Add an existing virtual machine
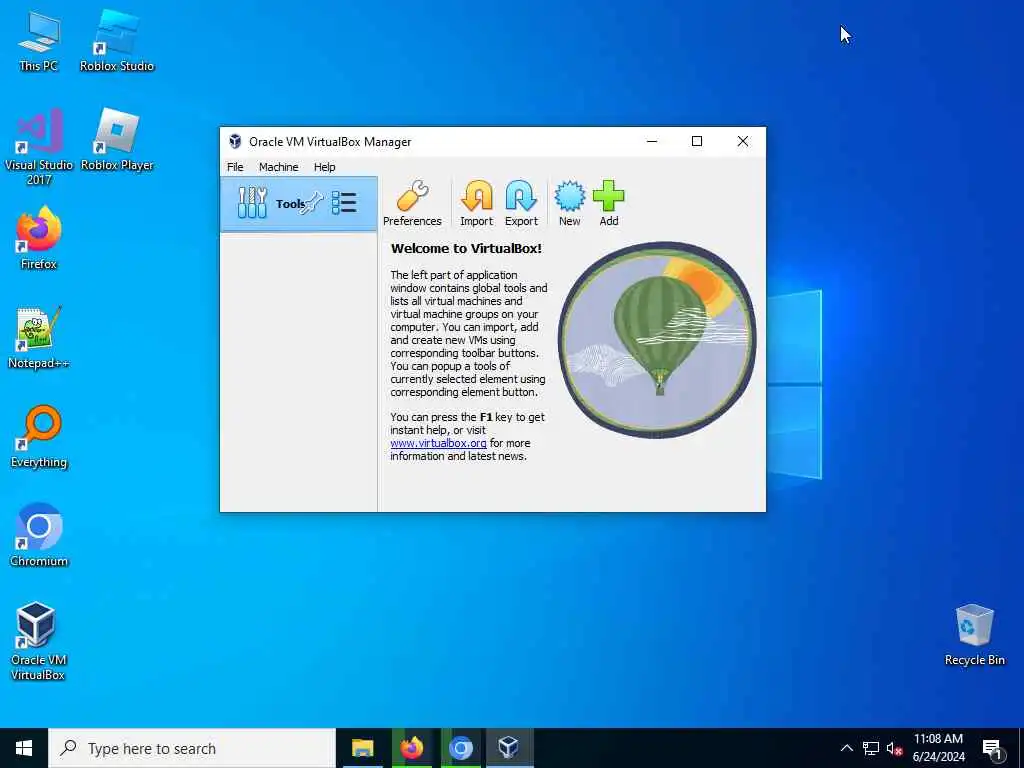 coord(609,204)
